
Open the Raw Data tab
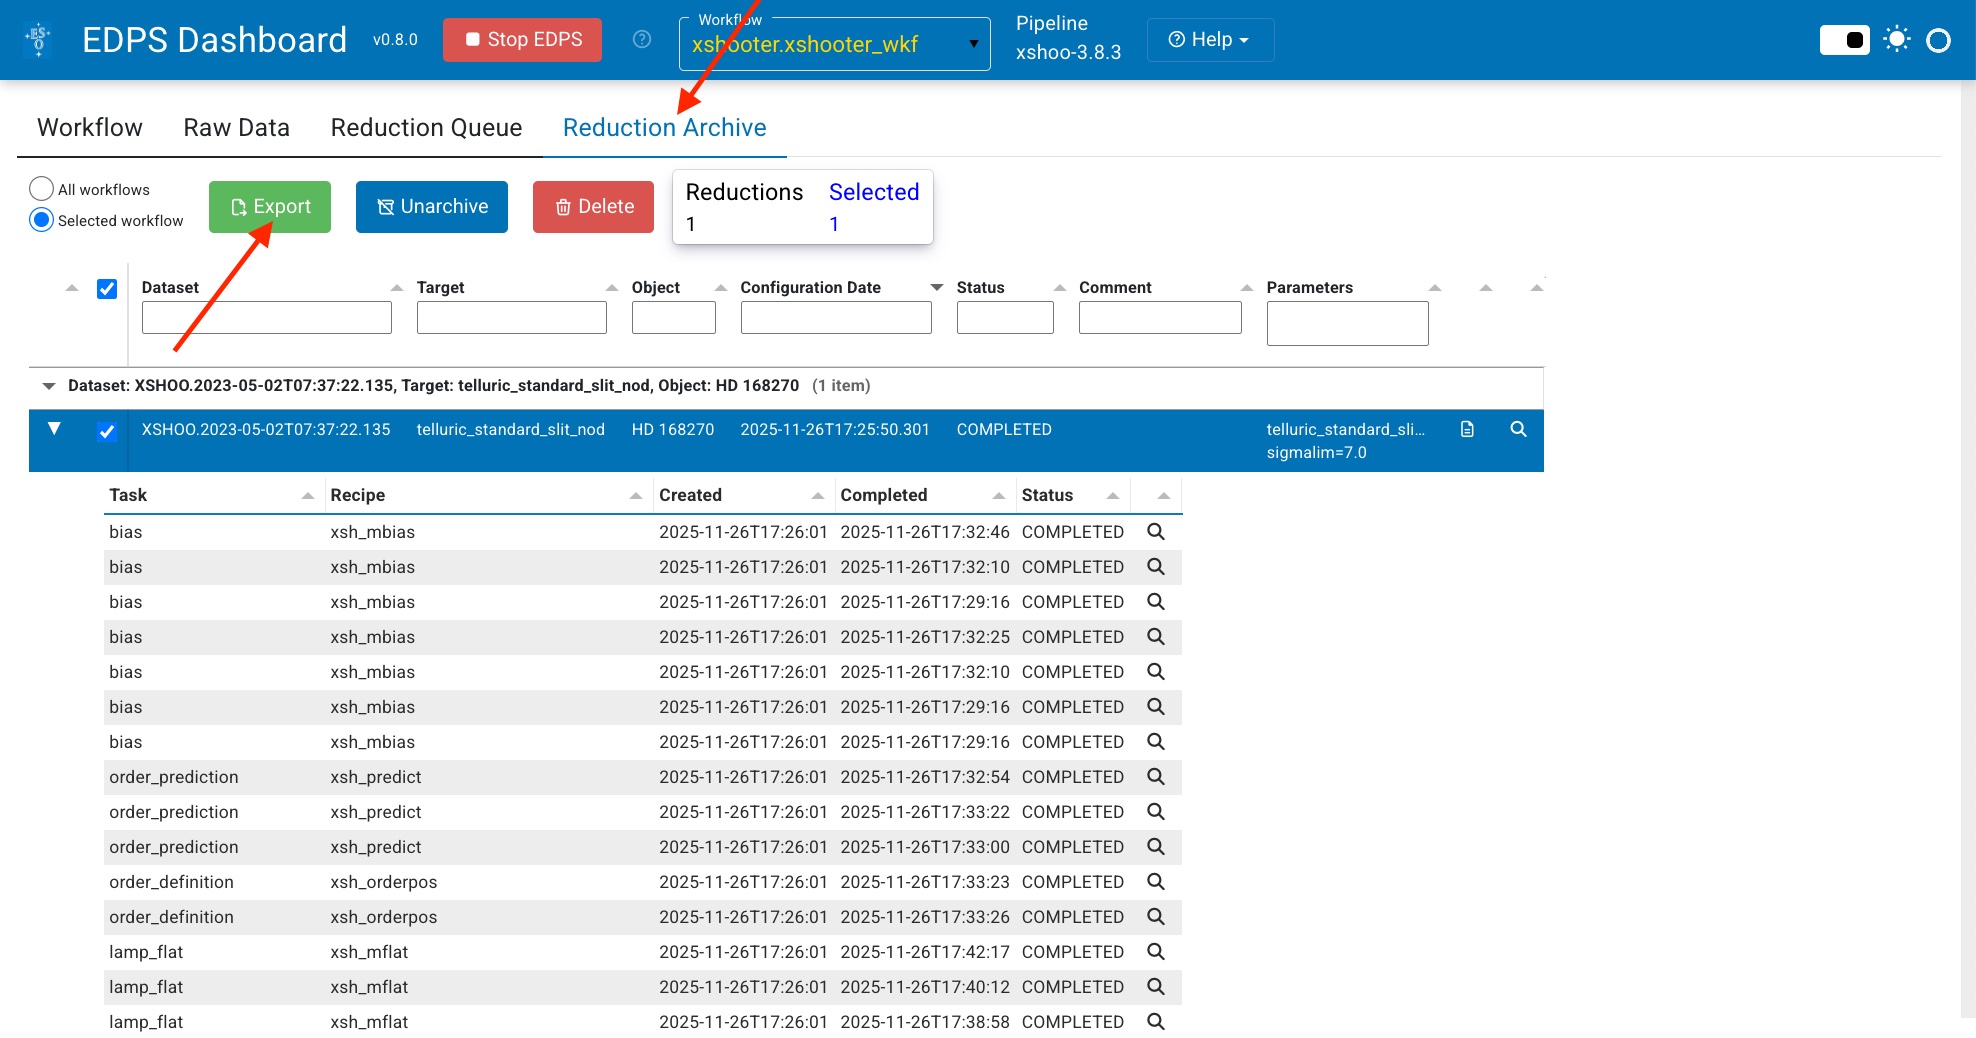tap(236, 128)
